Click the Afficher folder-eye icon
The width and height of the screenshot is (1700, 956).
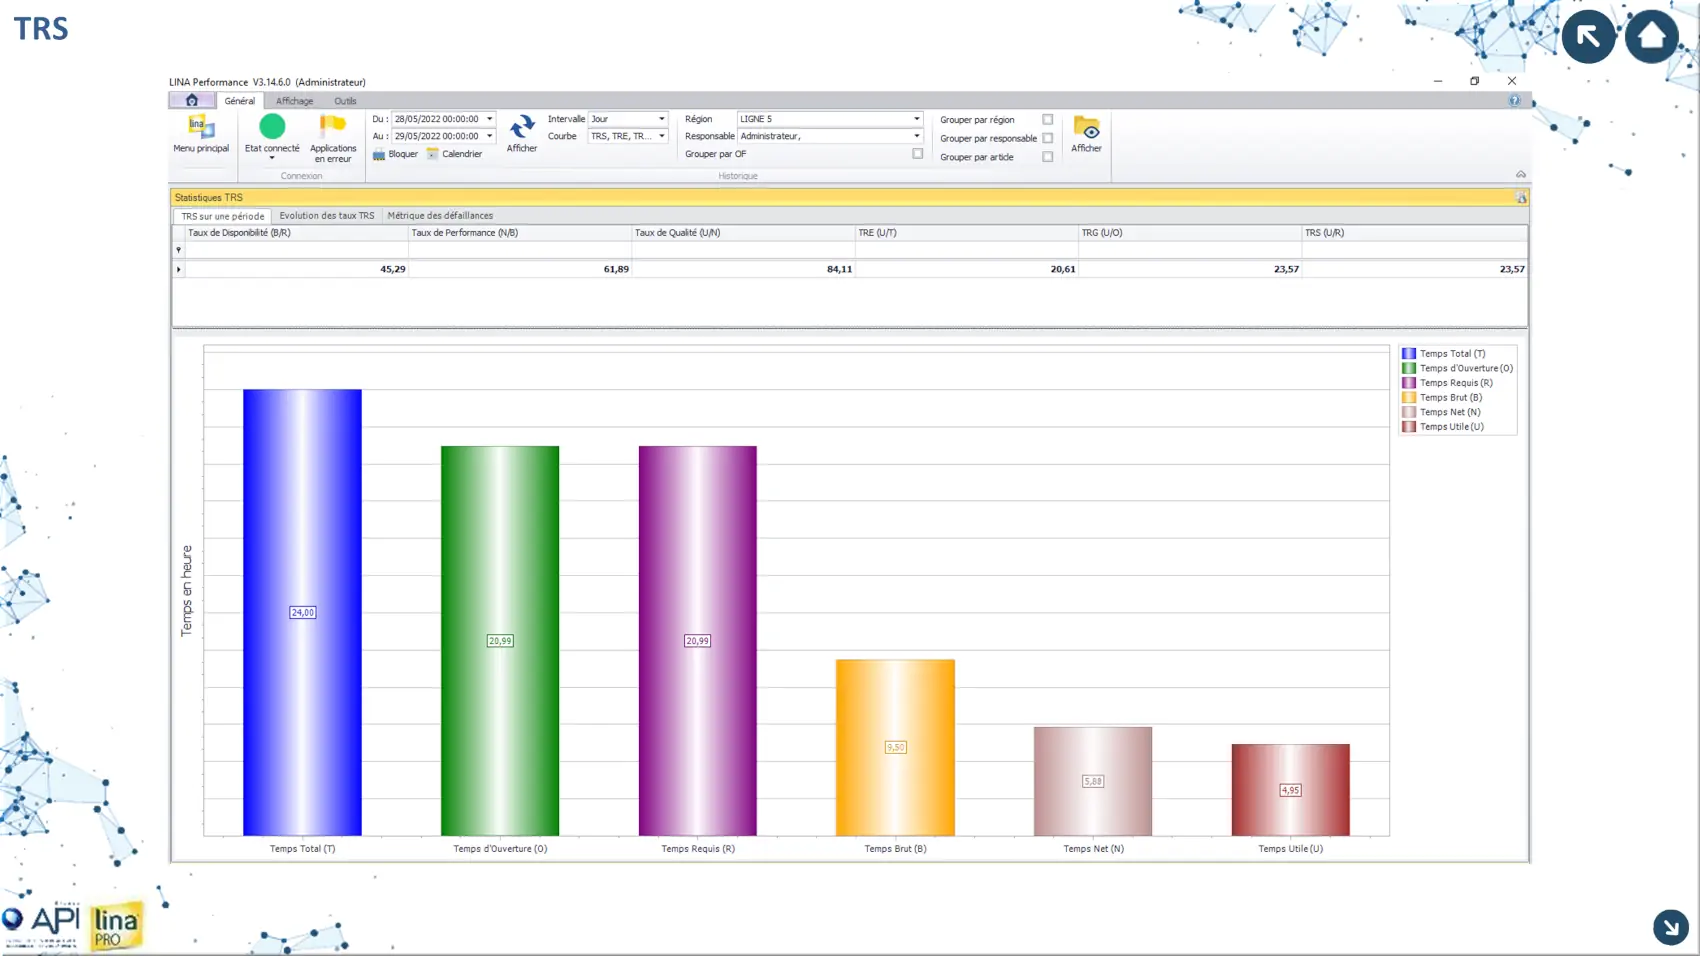1086,128
